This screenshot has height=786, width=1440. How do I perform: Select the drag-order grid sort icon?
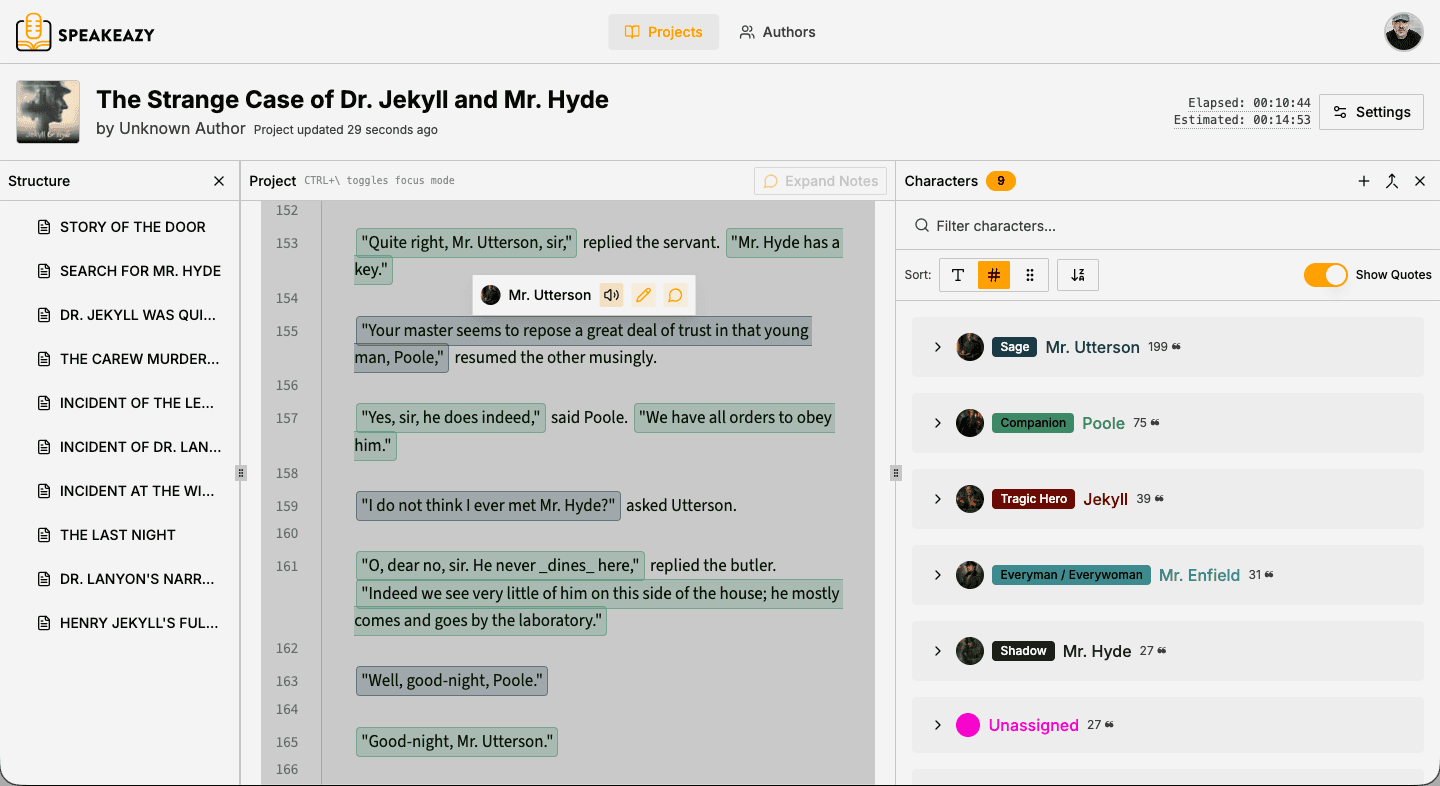(1030, 275)
